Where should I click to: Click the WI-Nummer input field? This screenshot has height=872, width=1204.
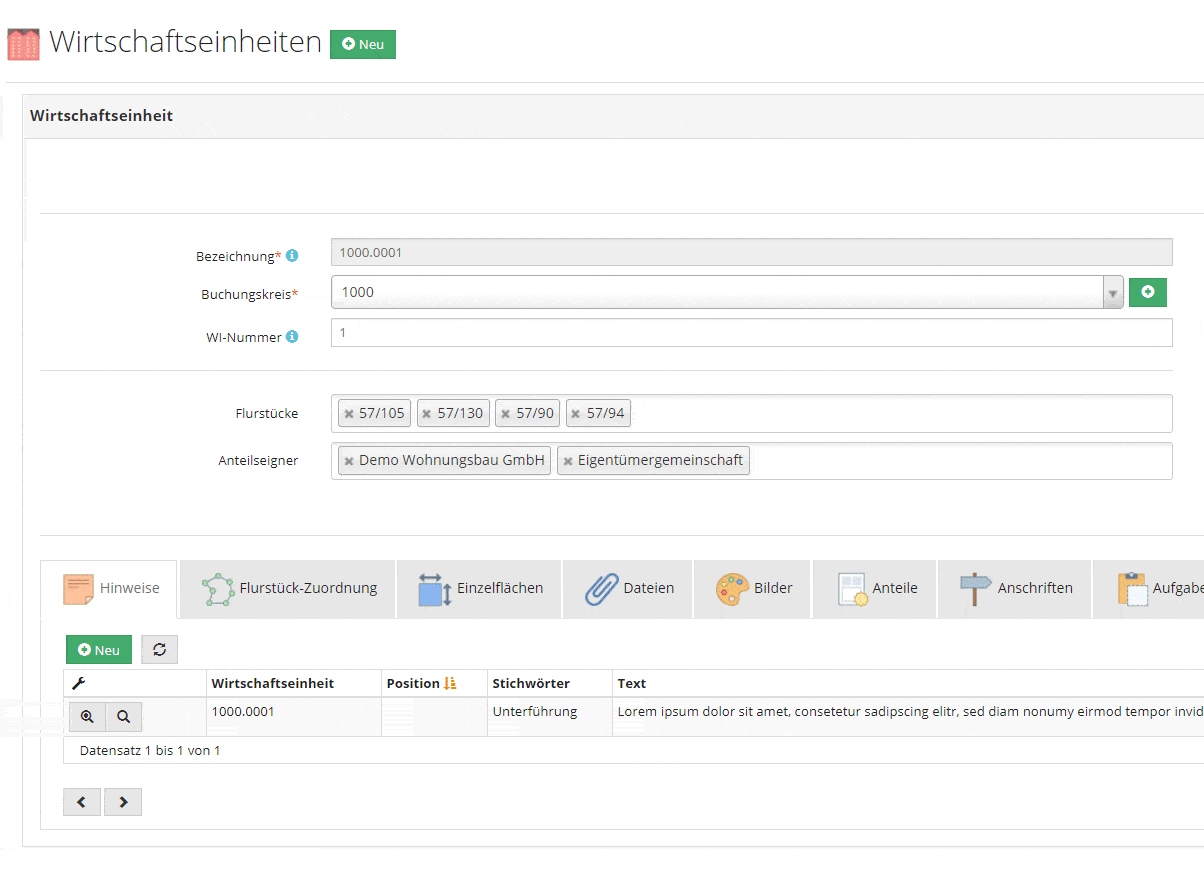(751, 333)
